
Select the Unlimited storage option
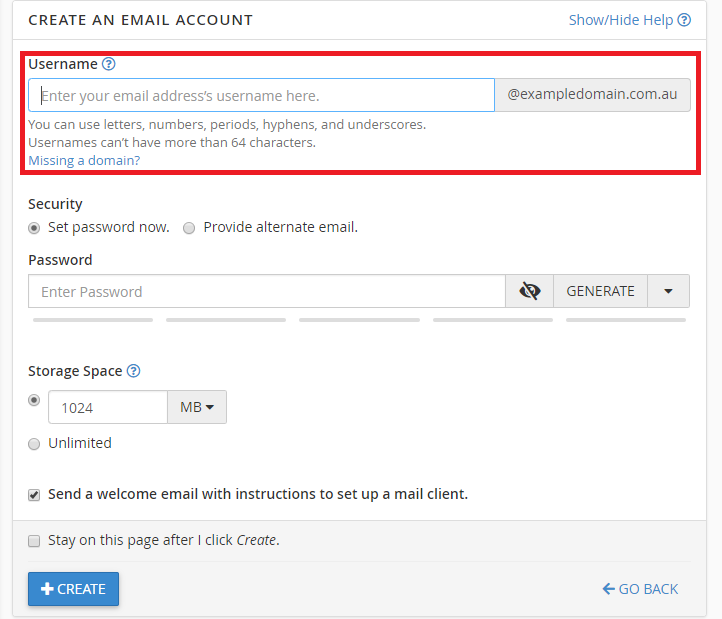point(35,443)
